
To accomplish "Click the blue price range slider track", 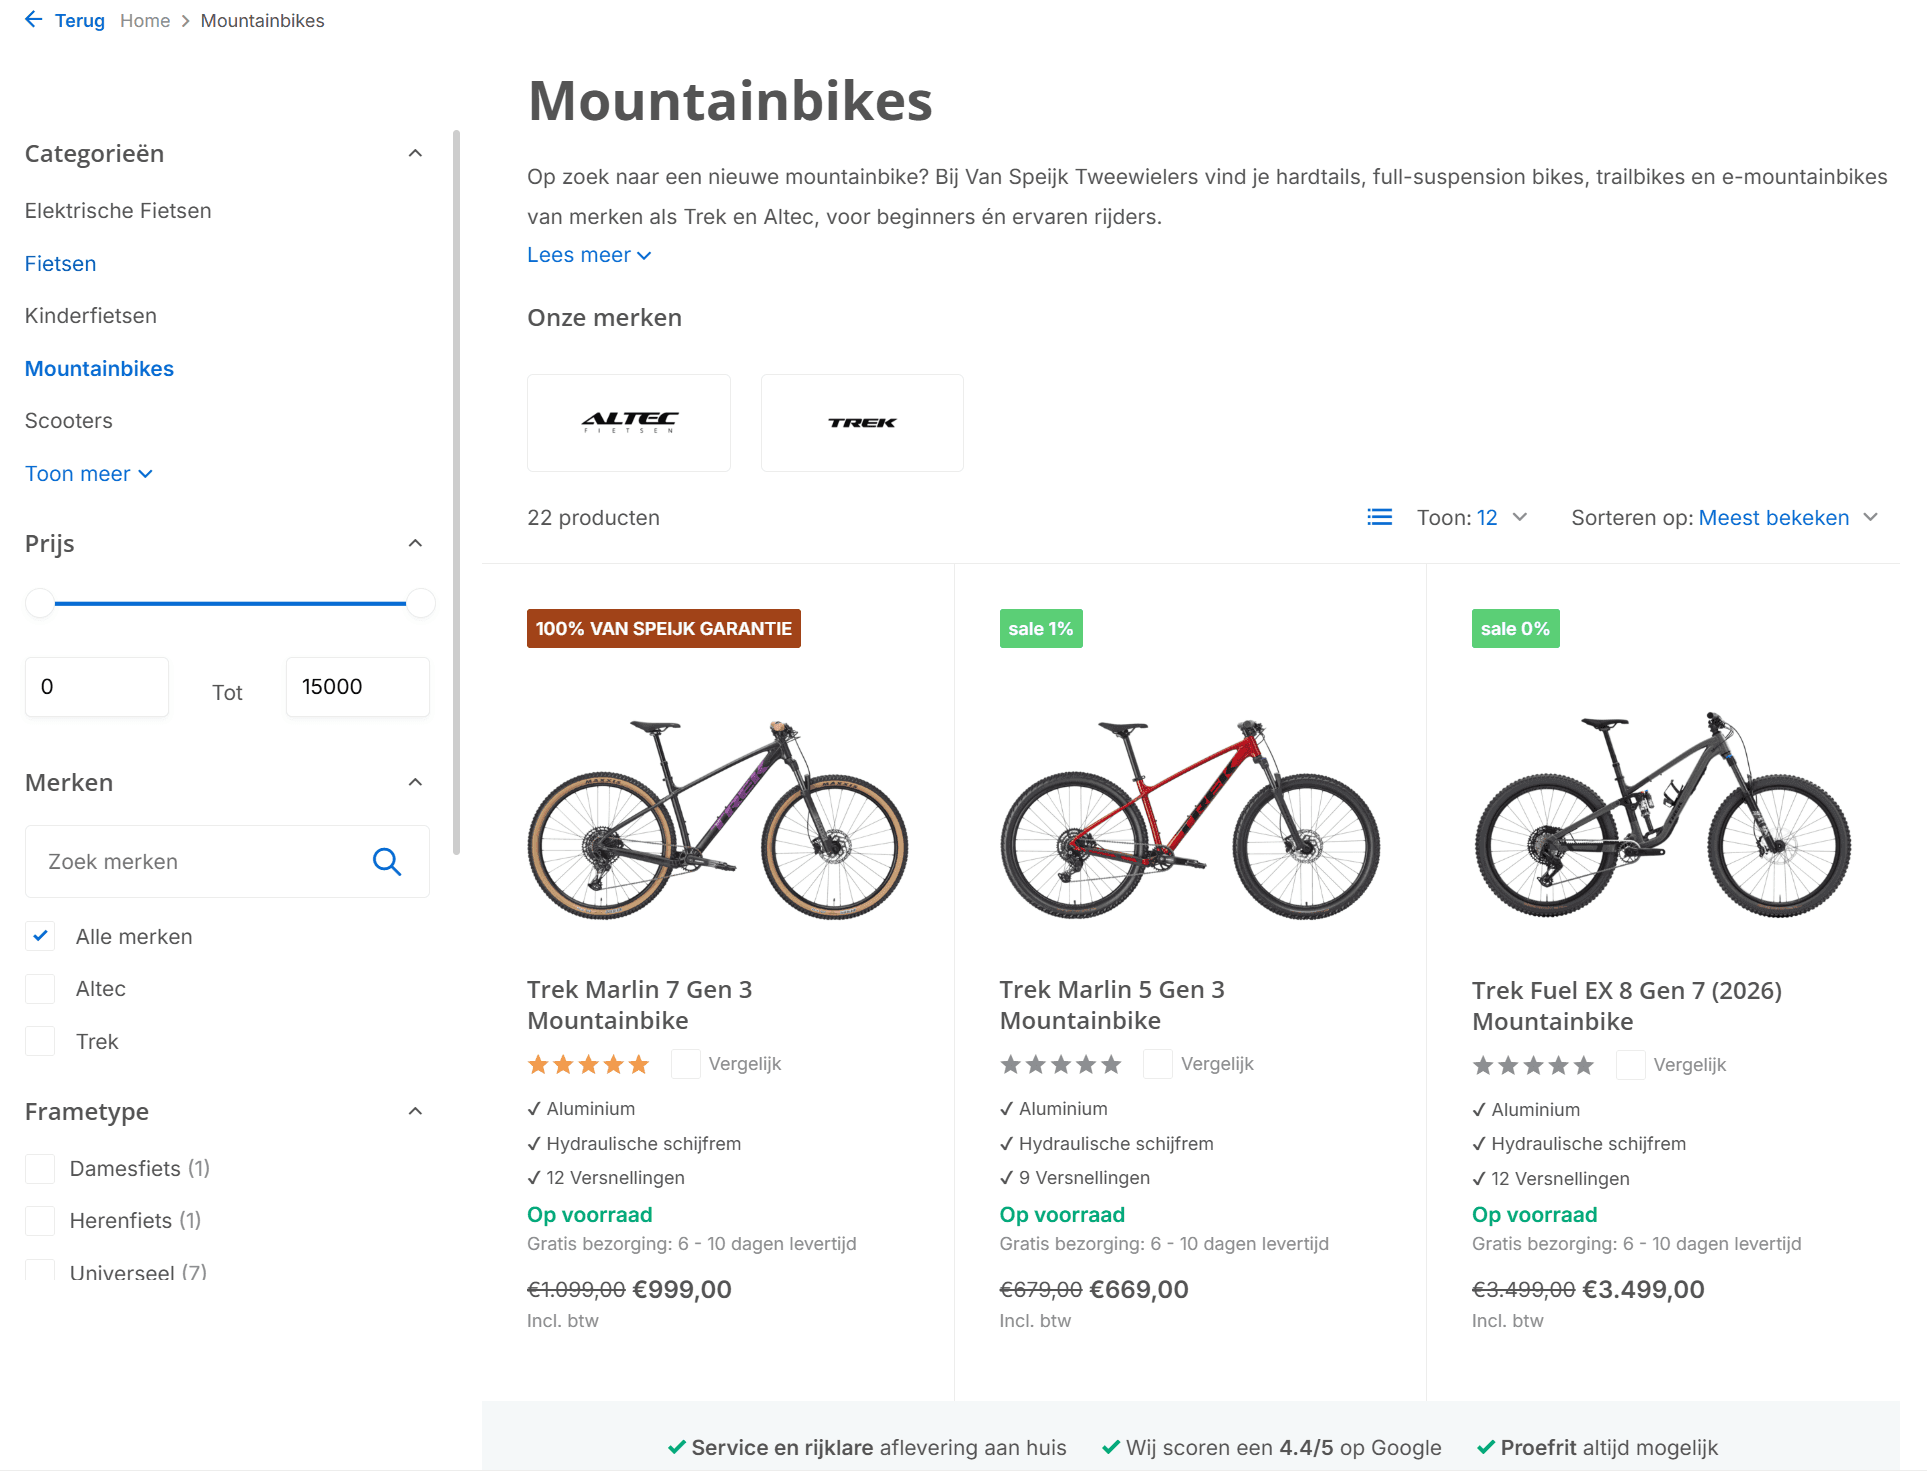I will (x=230, y=603).
